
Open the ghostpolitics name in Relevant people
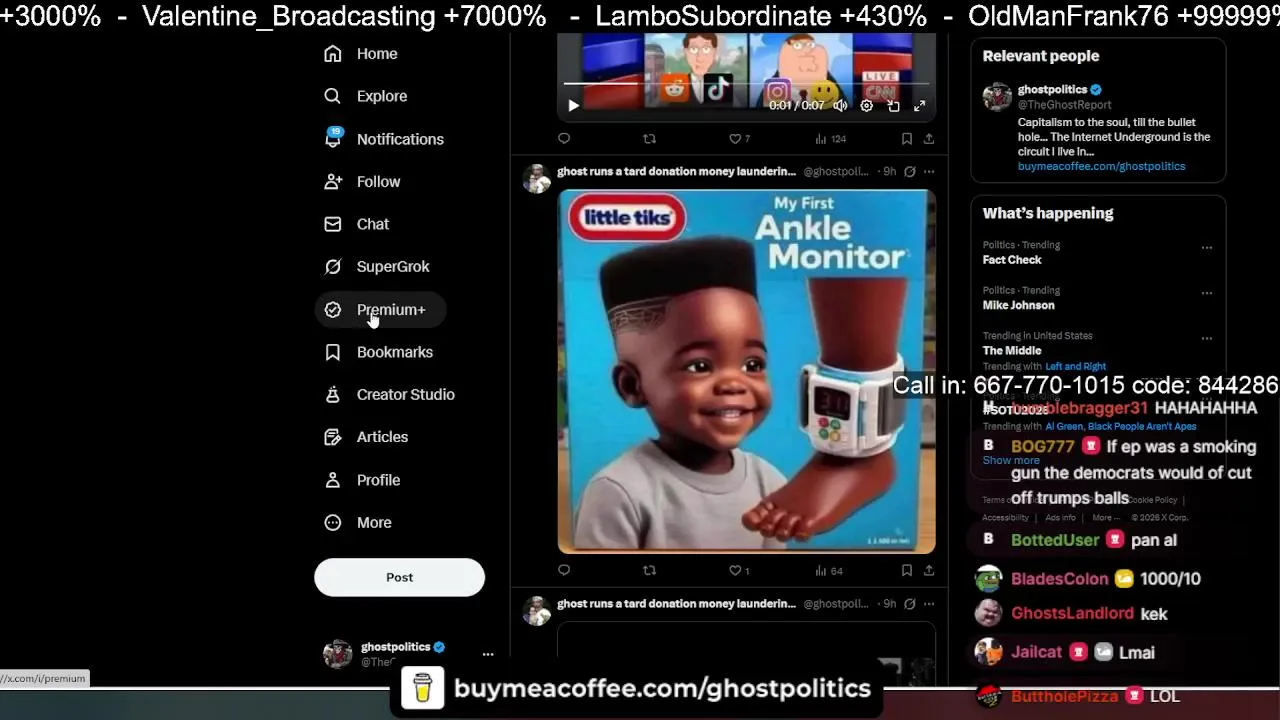[1052, 89]
